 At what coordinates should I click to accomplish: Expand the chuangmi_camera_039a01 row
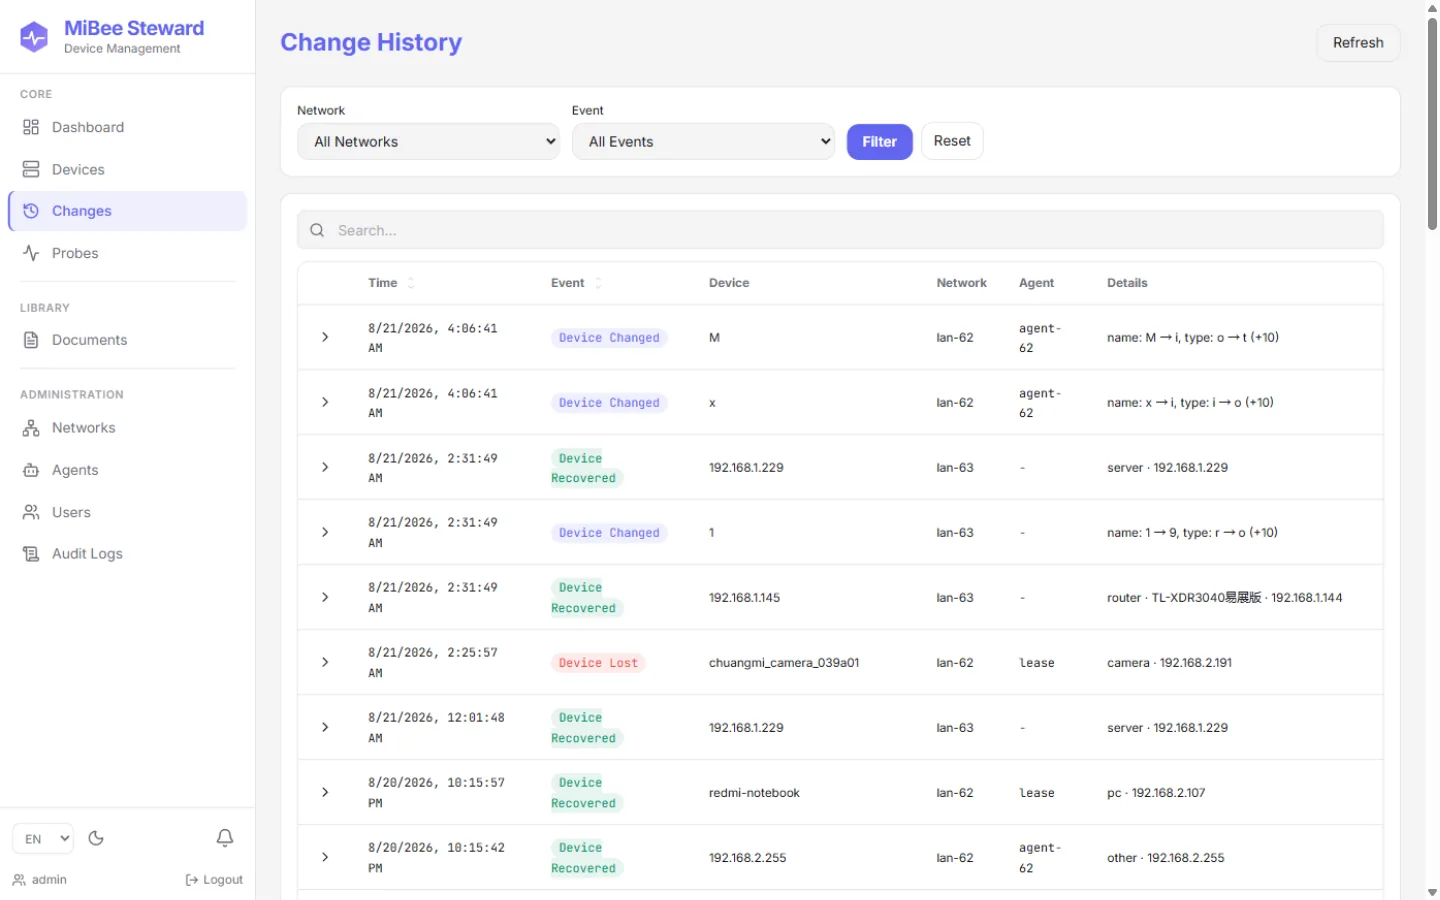325,662
